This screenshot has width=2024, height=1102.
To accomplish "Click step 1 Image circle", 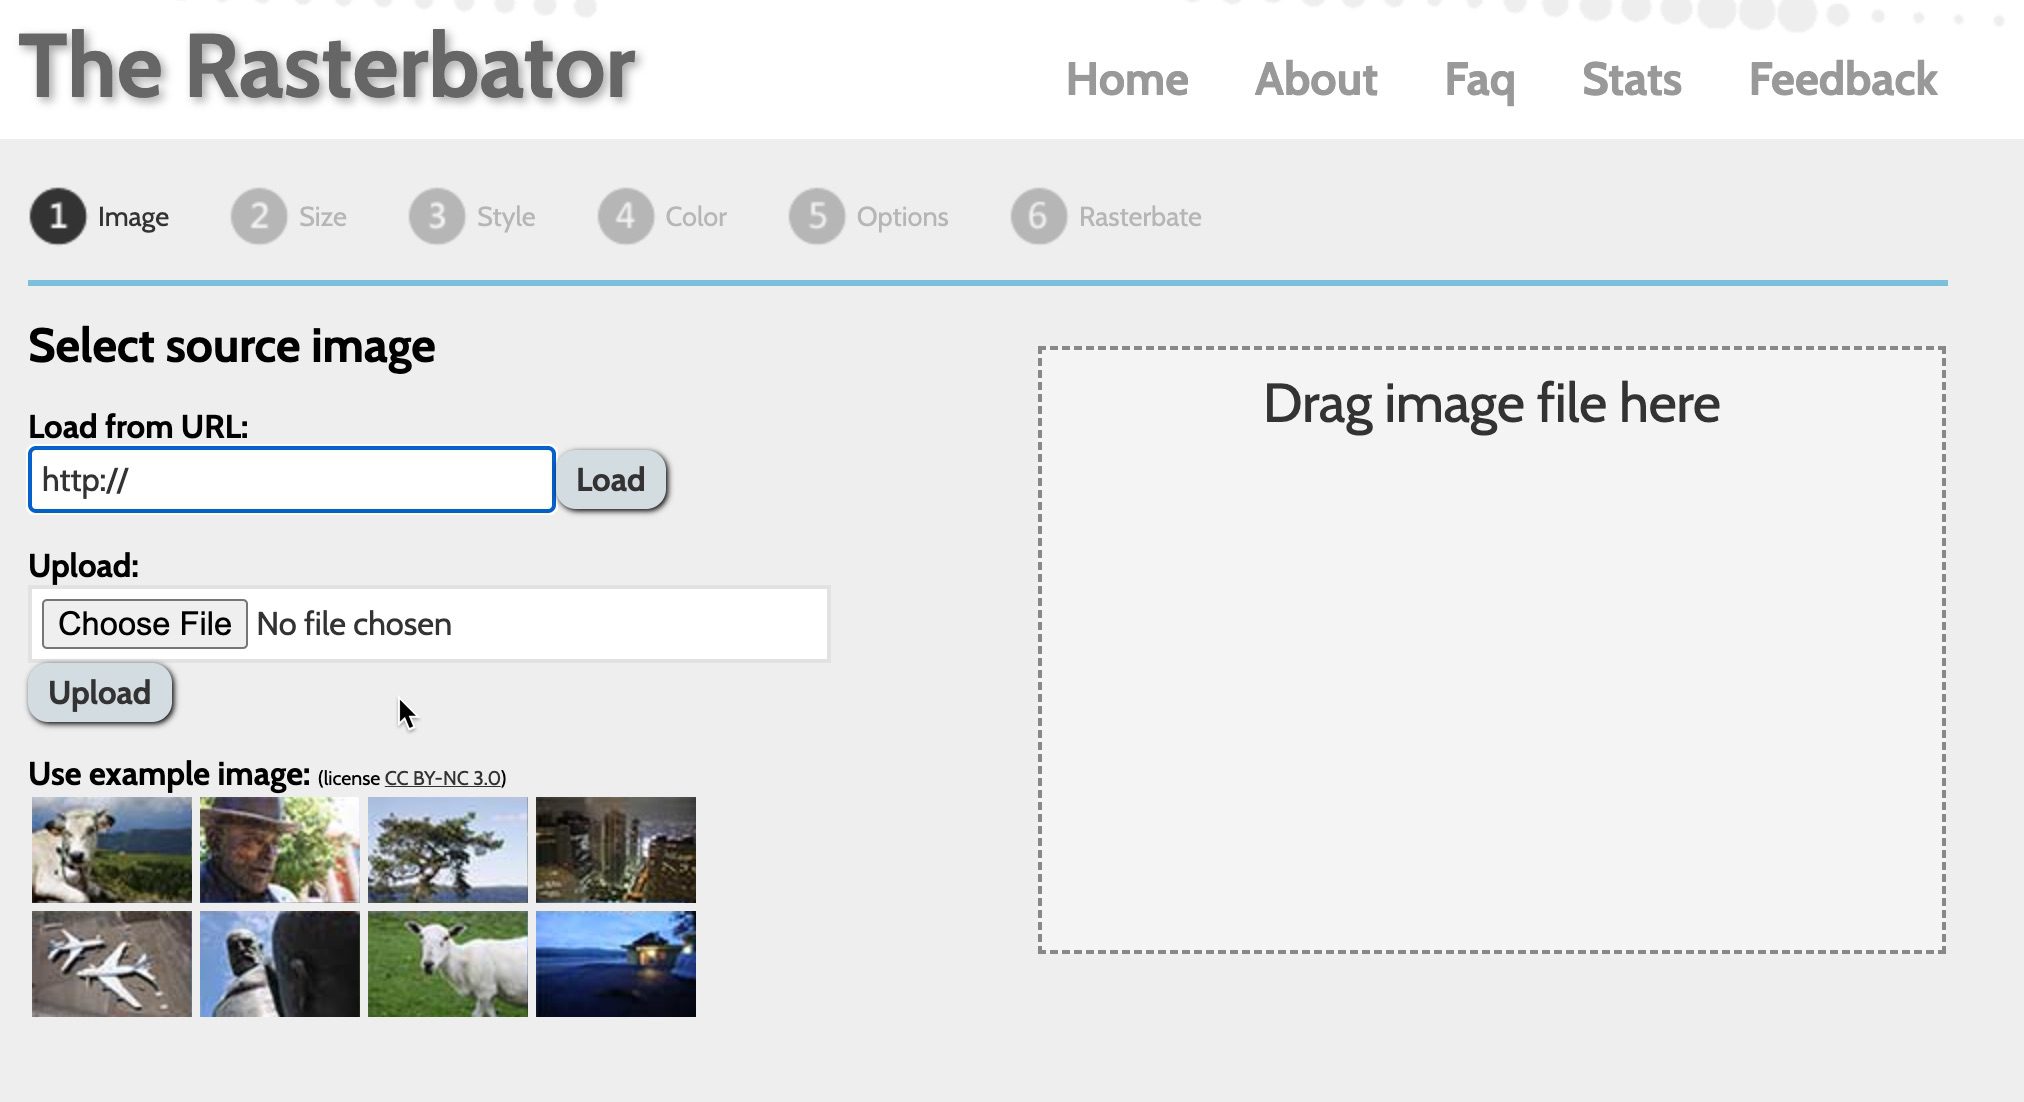I will pos(57,217).
